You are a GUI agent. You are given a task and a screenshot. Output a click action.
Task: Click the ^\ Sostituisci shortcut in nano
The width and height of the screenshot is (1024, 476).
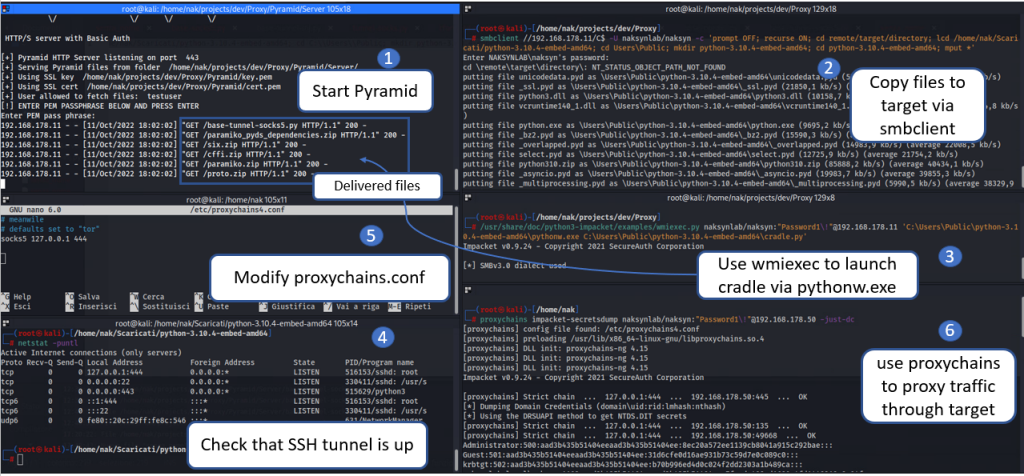159,305
